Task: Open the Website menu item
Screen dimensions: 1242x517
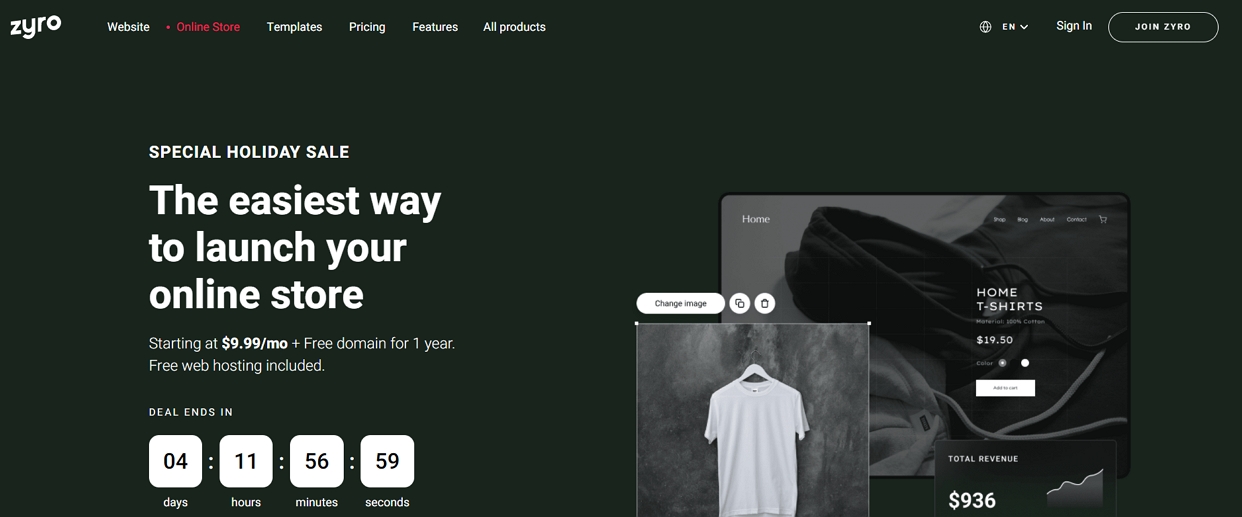Action: 128,27
